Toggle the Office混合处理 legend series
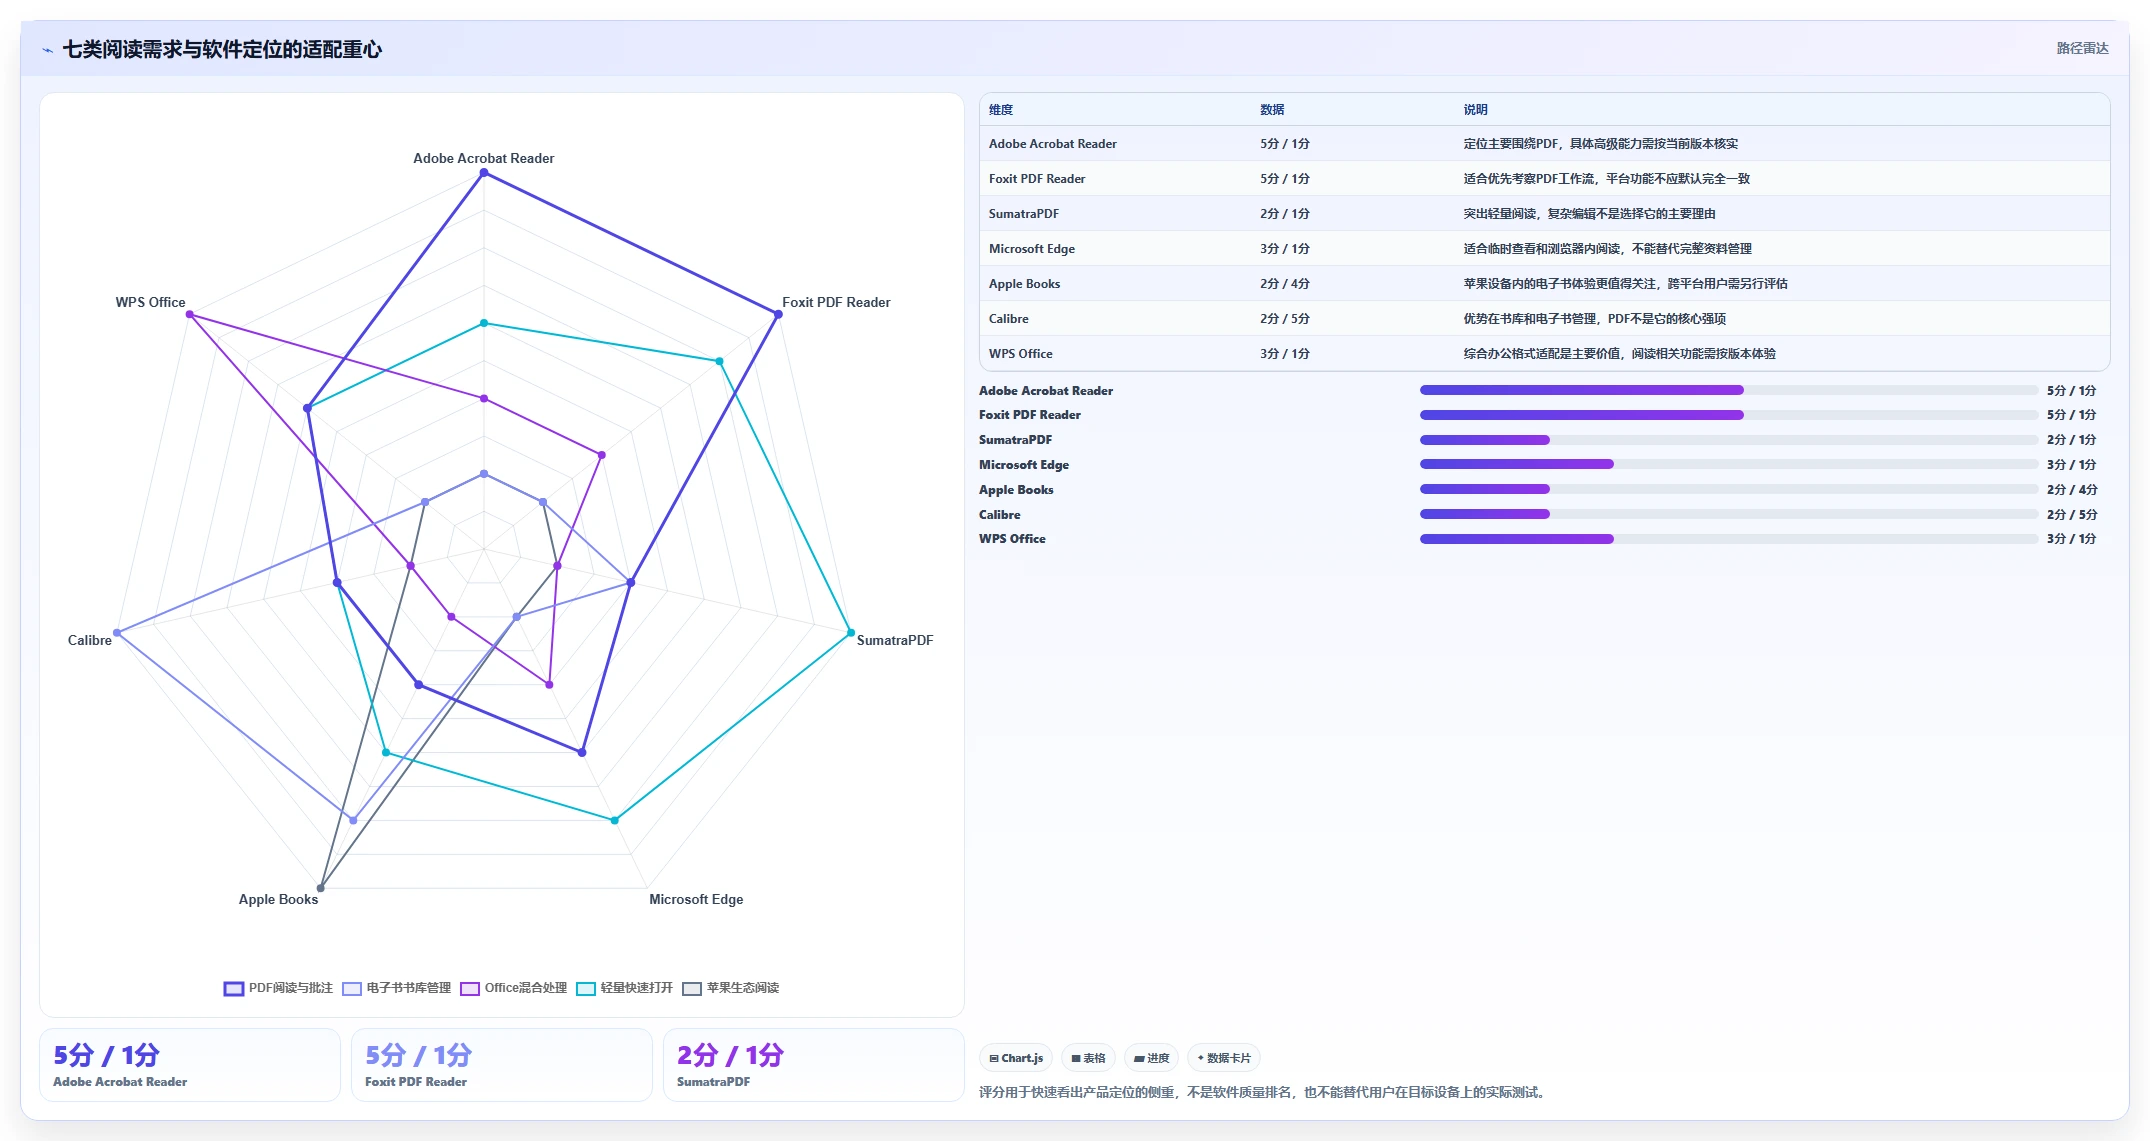2150x1141 pixels. coord(513,988)
